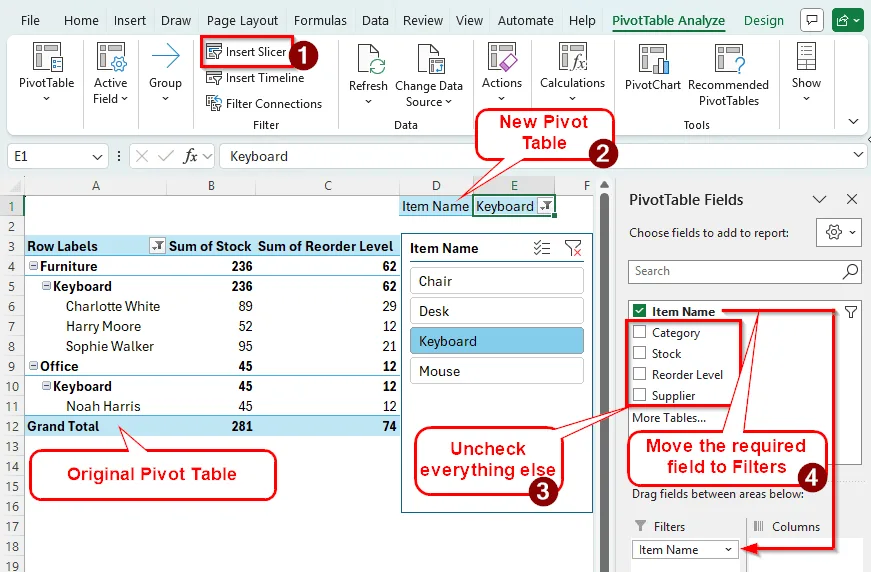This screenshot has width=871, height=572.
Task: Open the File tab
Action: pos(30,21)
